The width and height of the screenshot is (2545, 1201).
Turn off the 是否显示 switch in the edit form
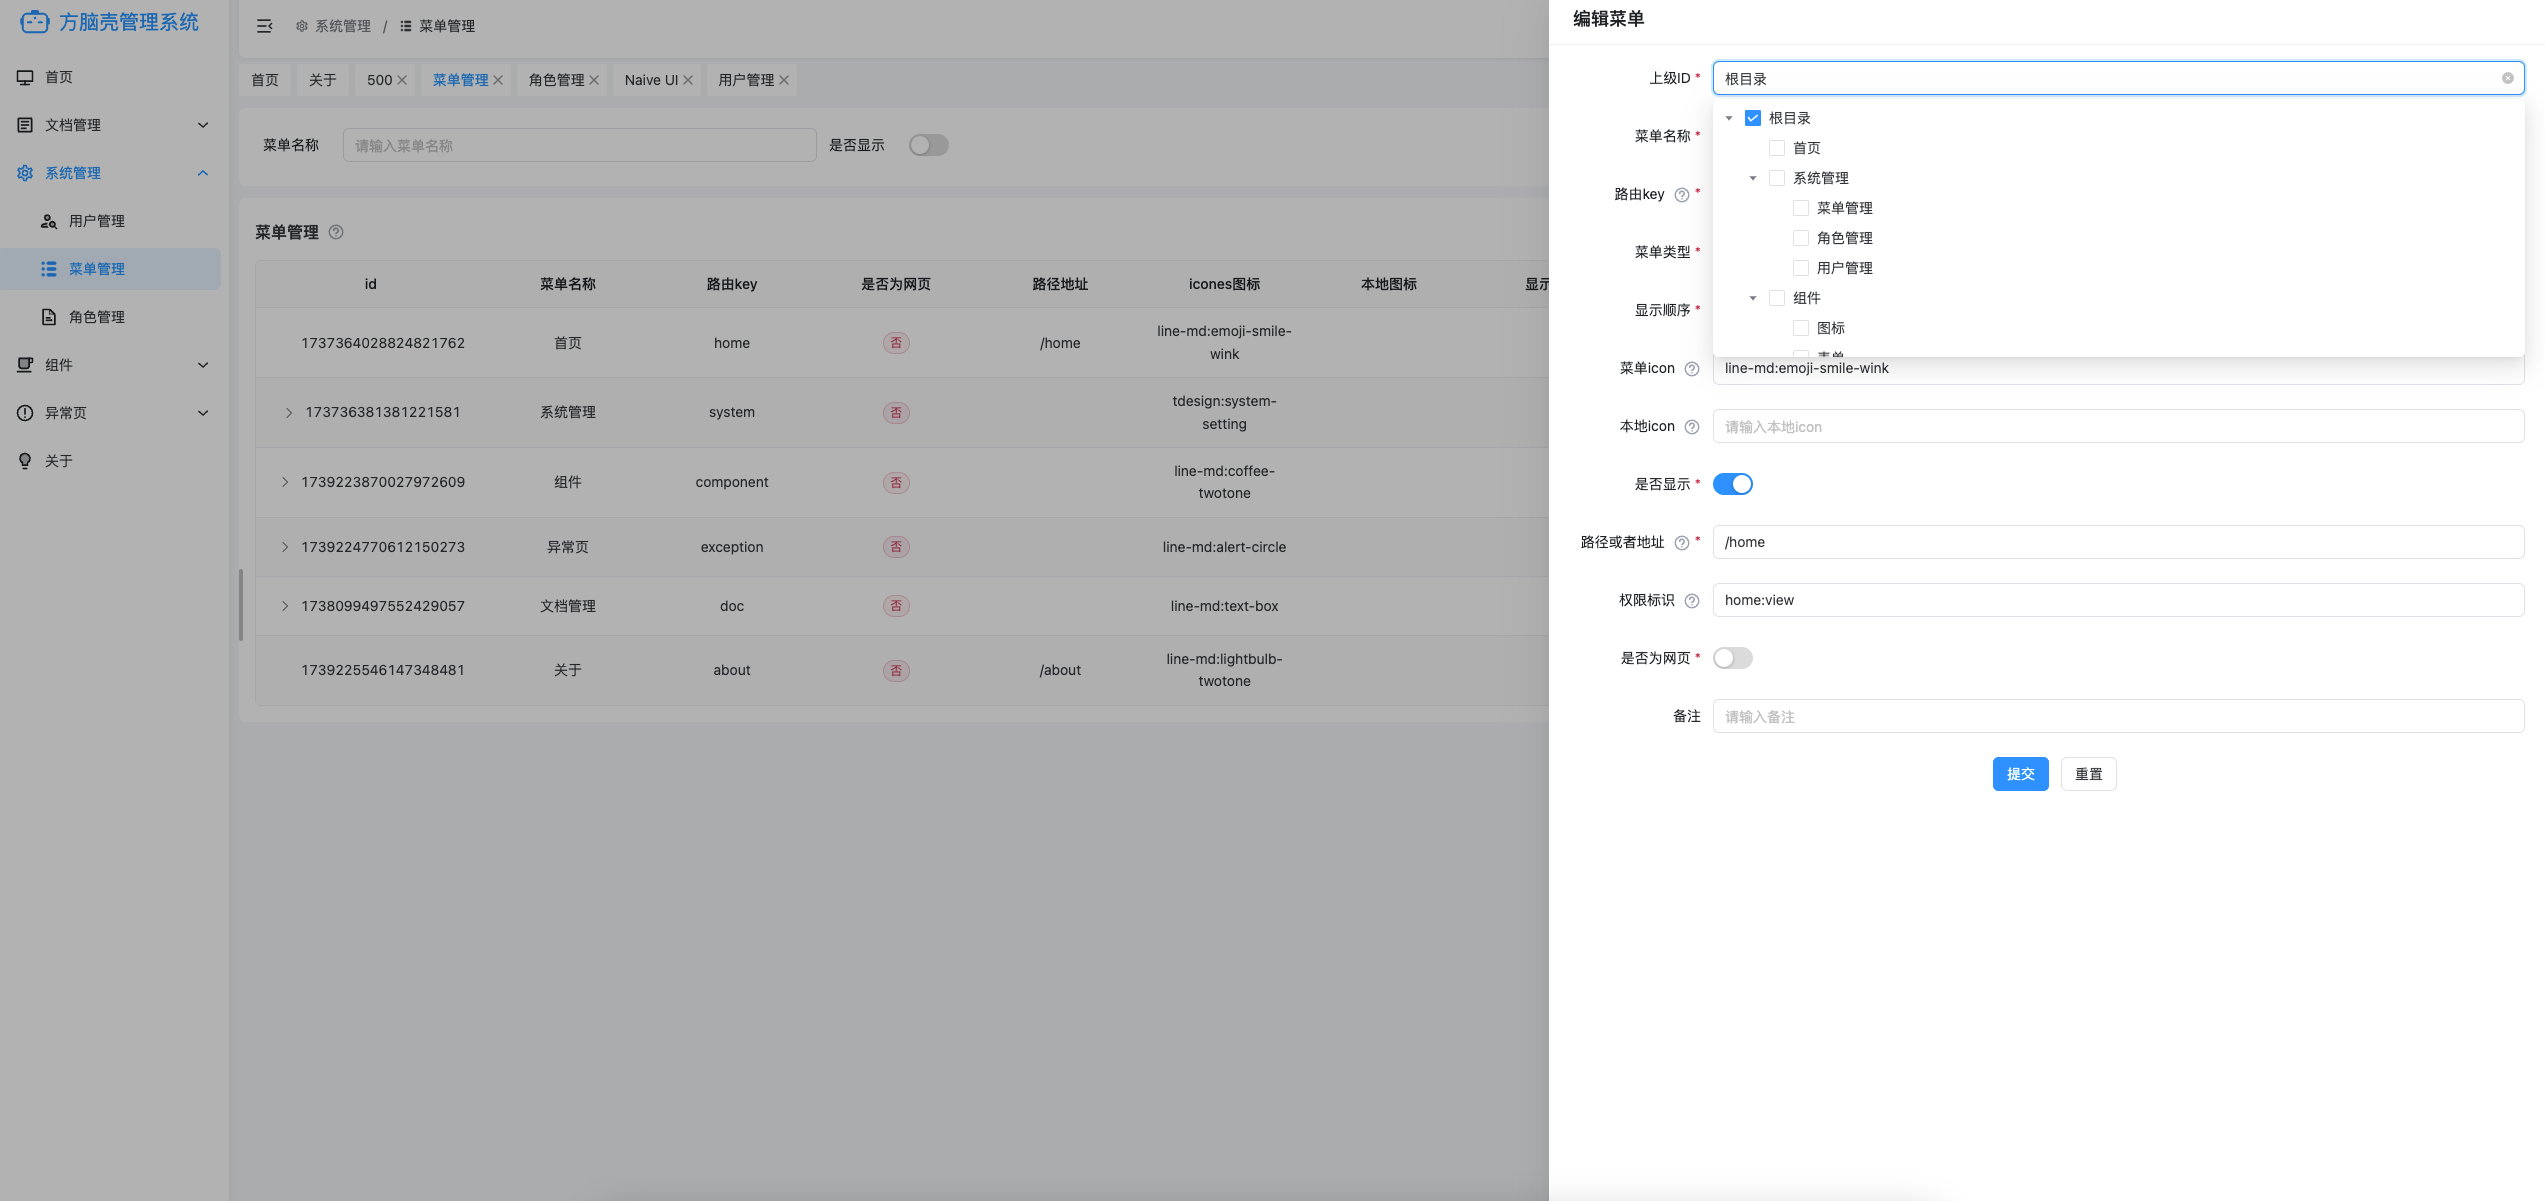click(x=1732, y=484)
